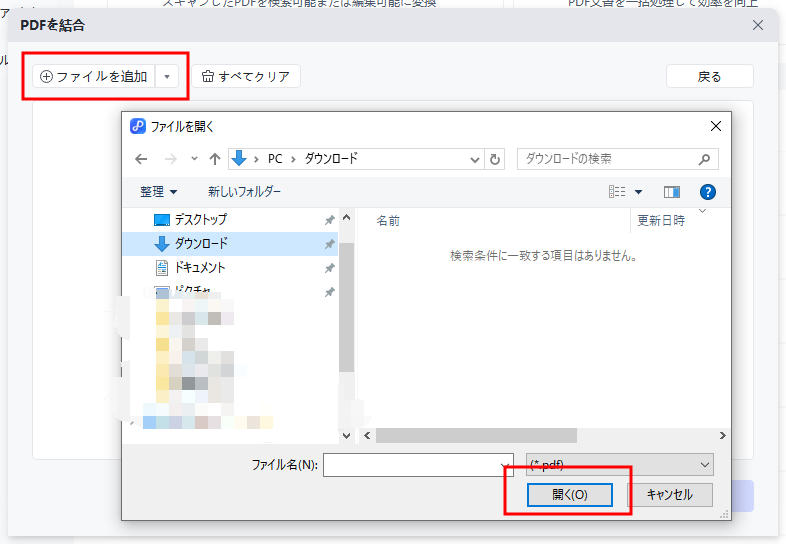Expand the address bar history dropdown
Screen dimensions: 786x544
pos(474,159)
